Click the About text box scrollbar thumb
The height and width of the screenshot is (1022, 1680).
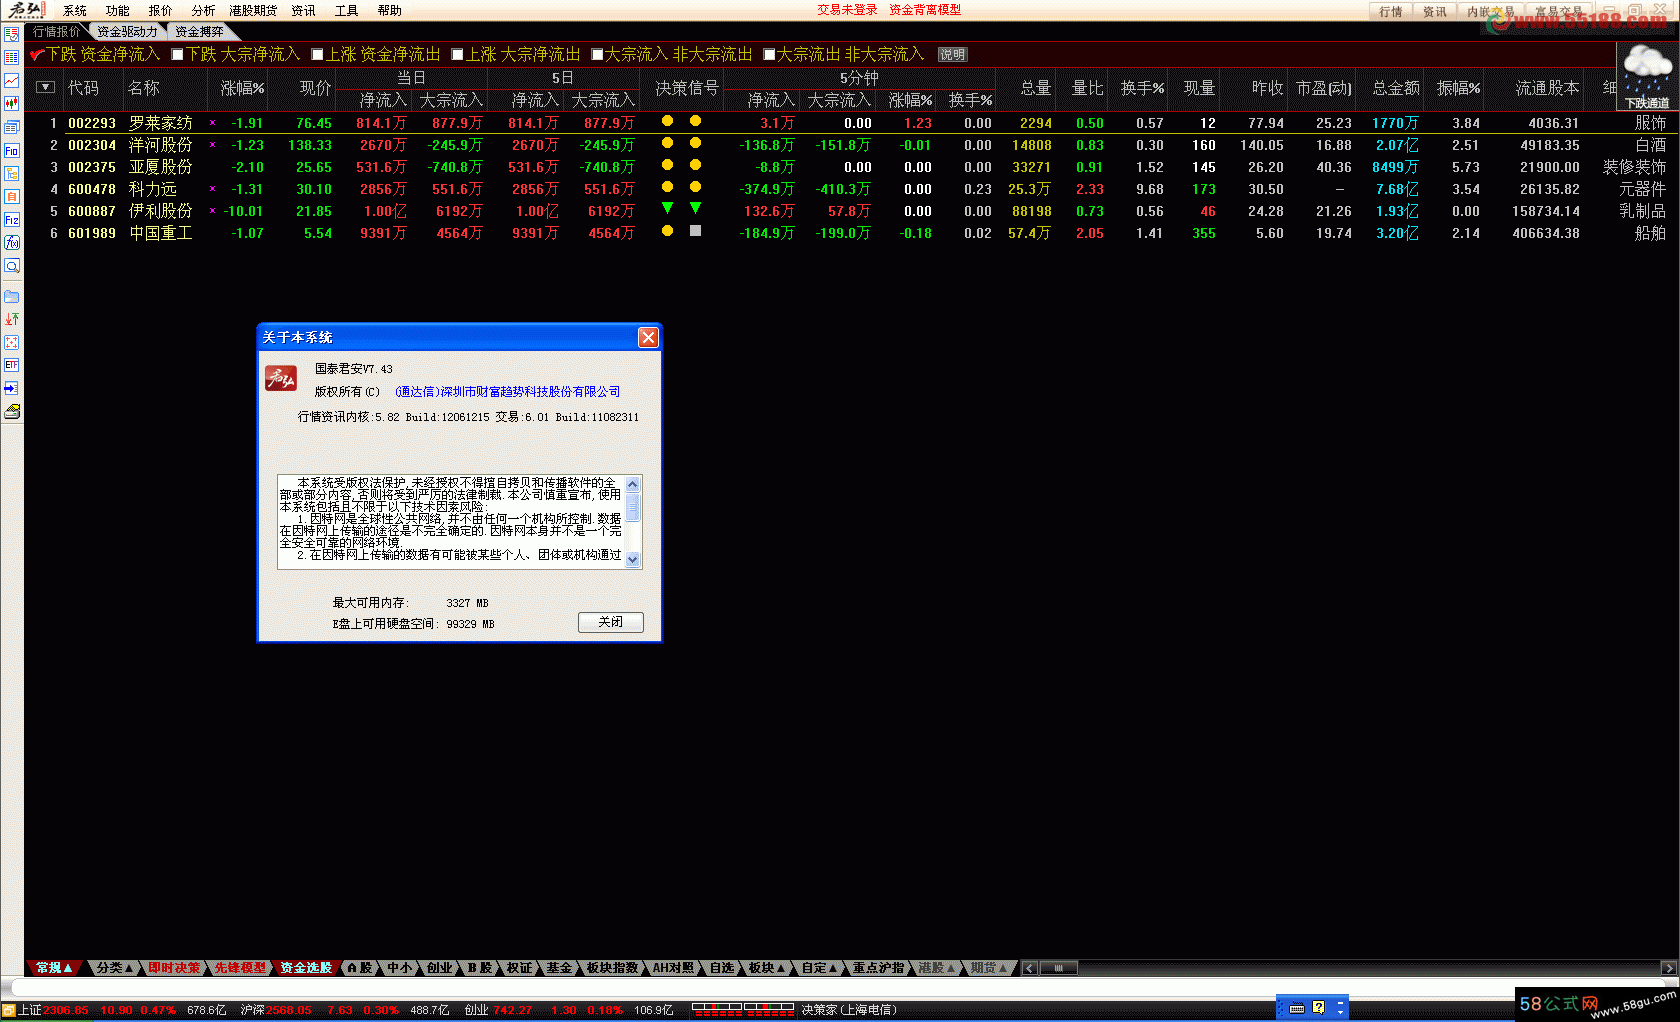(632, 506)
